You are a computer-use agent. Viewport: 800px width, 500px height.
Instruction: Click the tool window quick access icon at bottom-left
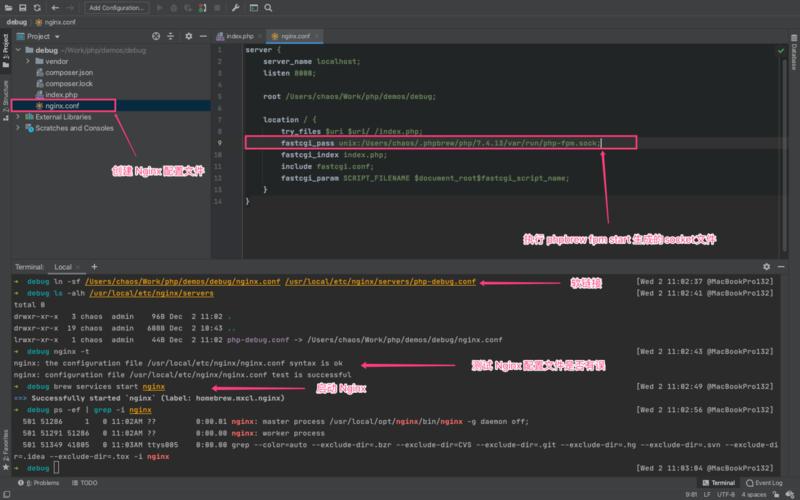pos(6,494)
